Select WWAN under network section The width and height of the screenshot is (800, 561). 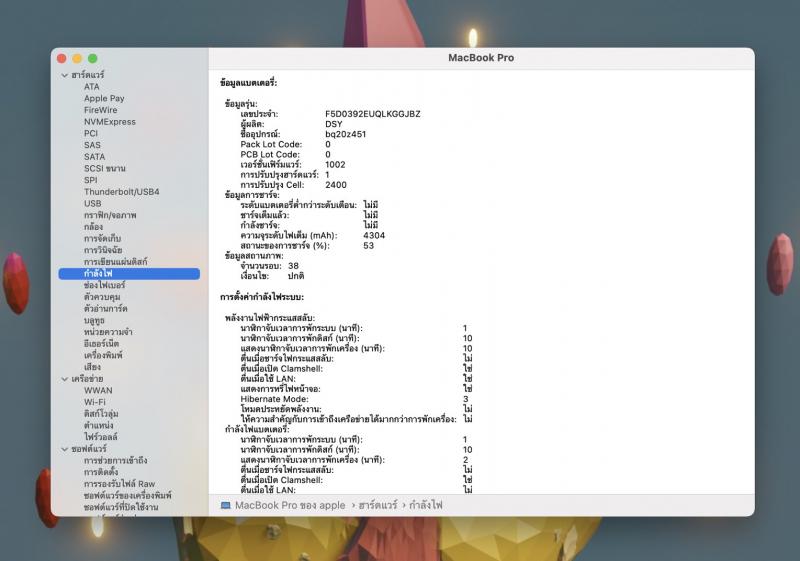98,391
